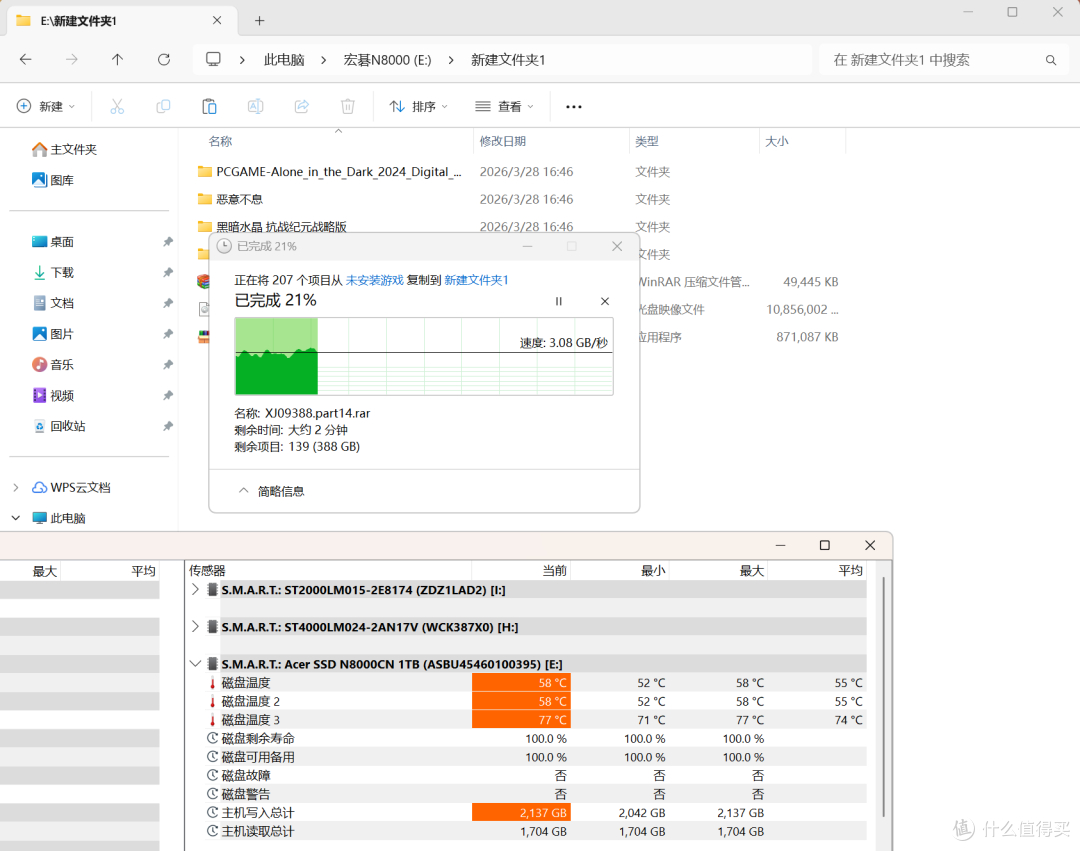Click the 新建文件夹1 destination link
This screenshot has width=1080, height=851.
click(x=476, y=280)
